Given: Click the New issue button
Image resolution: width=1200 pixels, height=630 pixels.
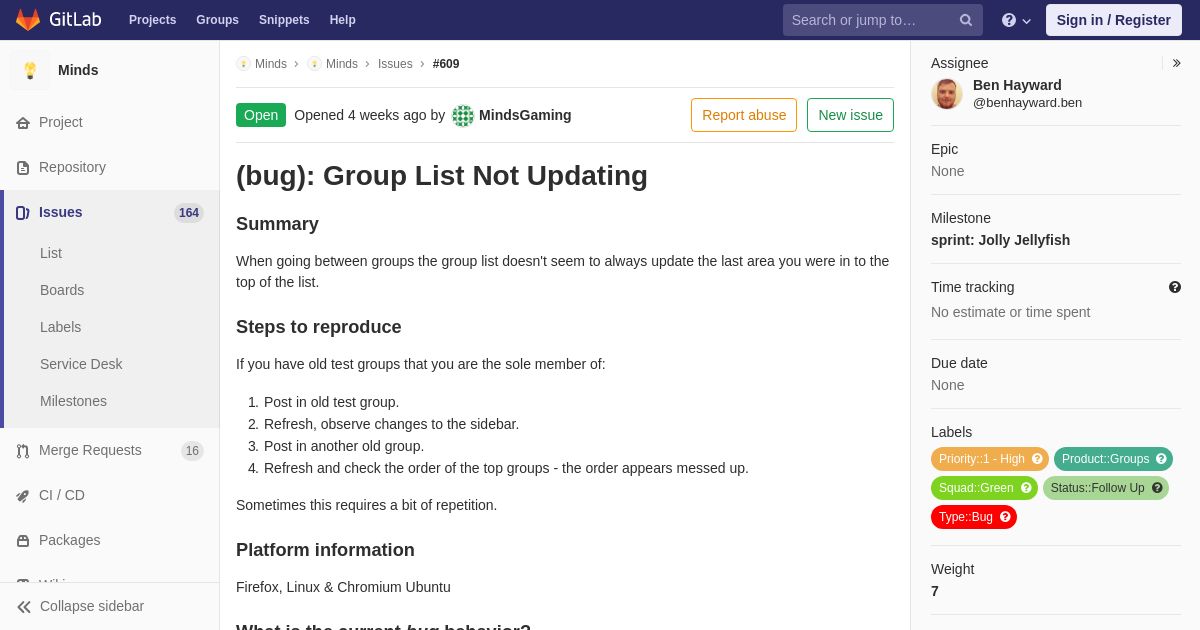Looking at the screenshot, I should tap(850, 115).
